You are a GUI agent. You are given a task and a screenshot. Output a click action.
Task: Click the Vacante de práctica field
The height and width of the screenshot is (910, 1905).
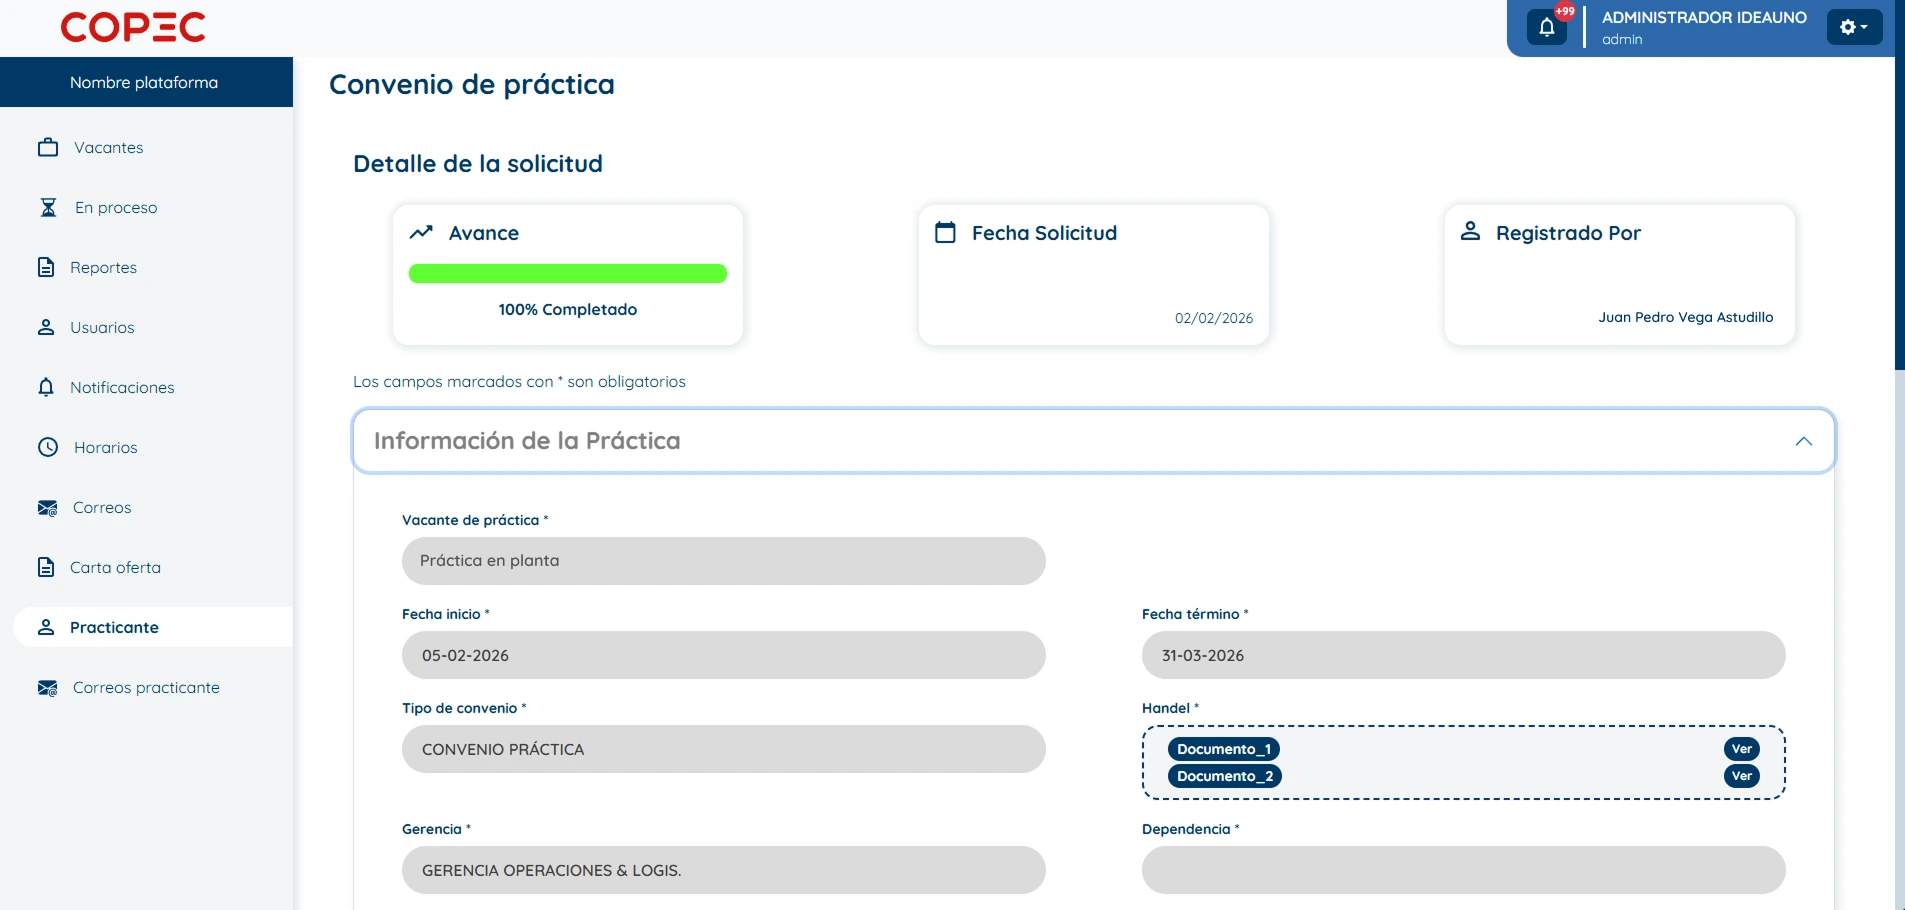click(x=723, y=561)
